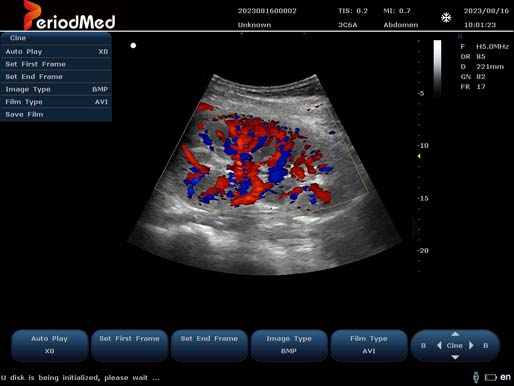Click the -20 depth scale label

[423, 251]
